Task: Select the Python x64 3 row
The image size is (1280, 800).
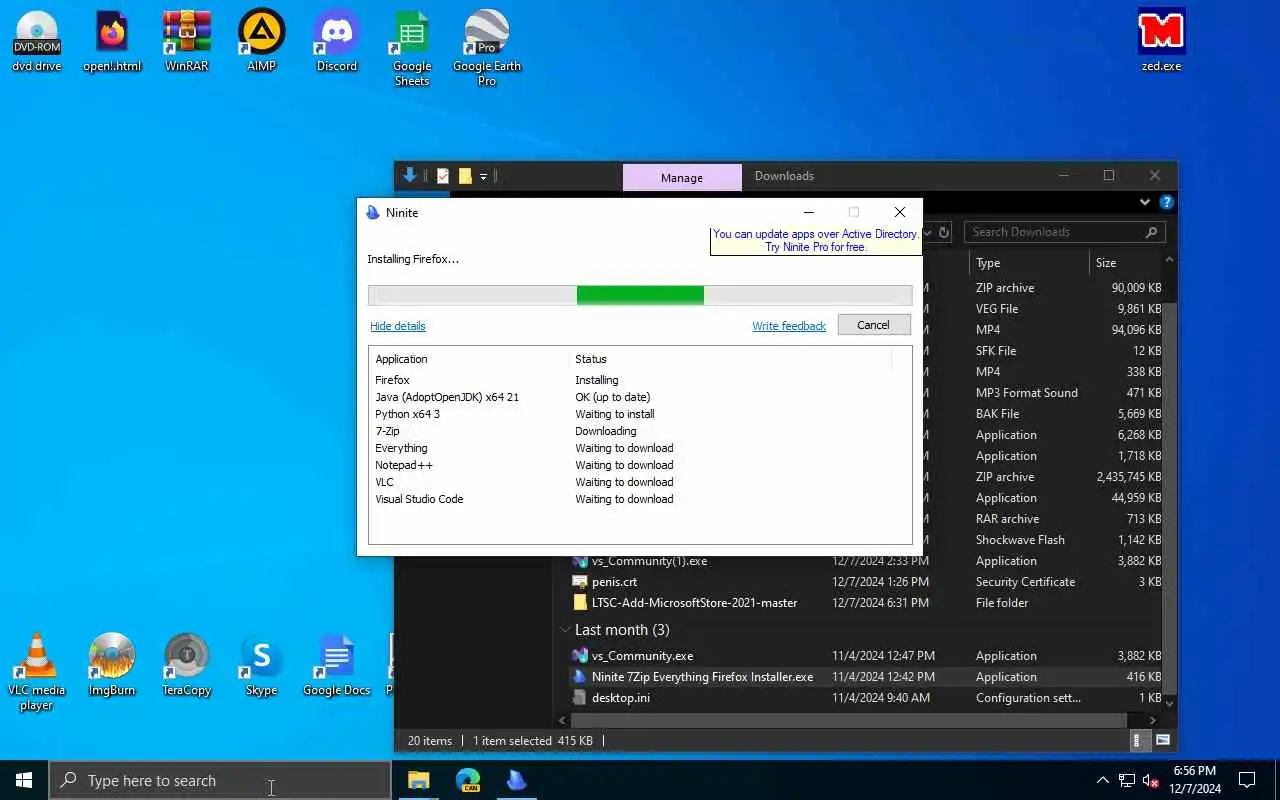Action: [640, 414]
